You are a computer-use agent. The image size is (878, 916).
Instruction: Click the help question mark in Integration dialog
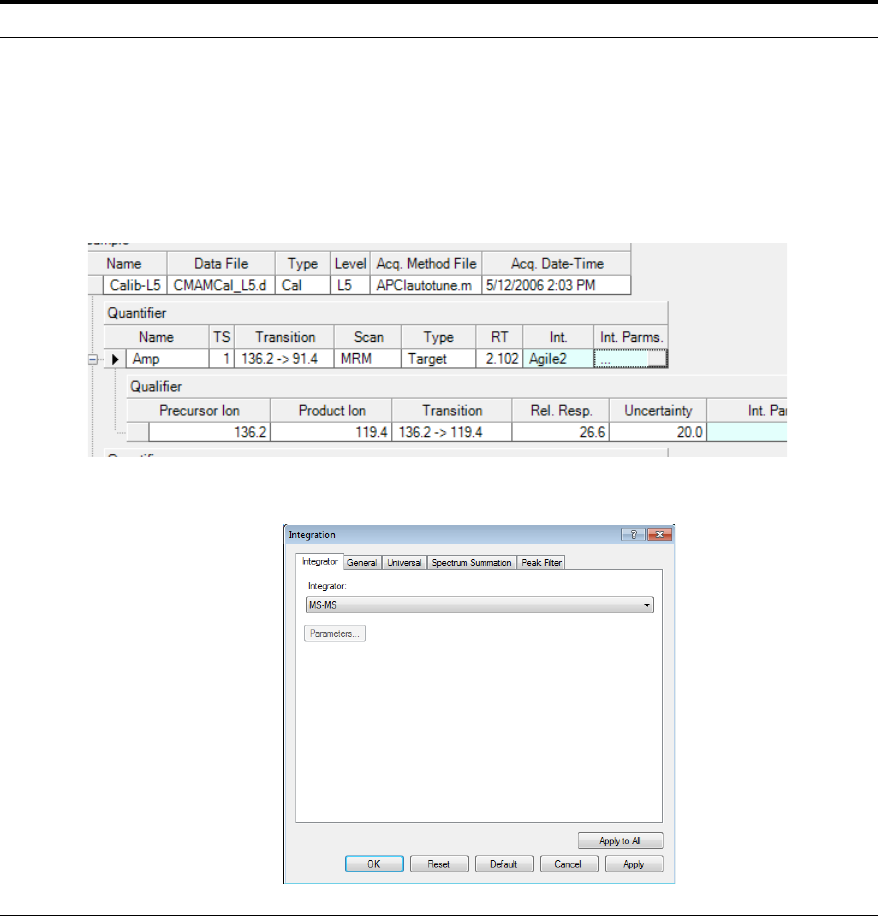point(633,535)
